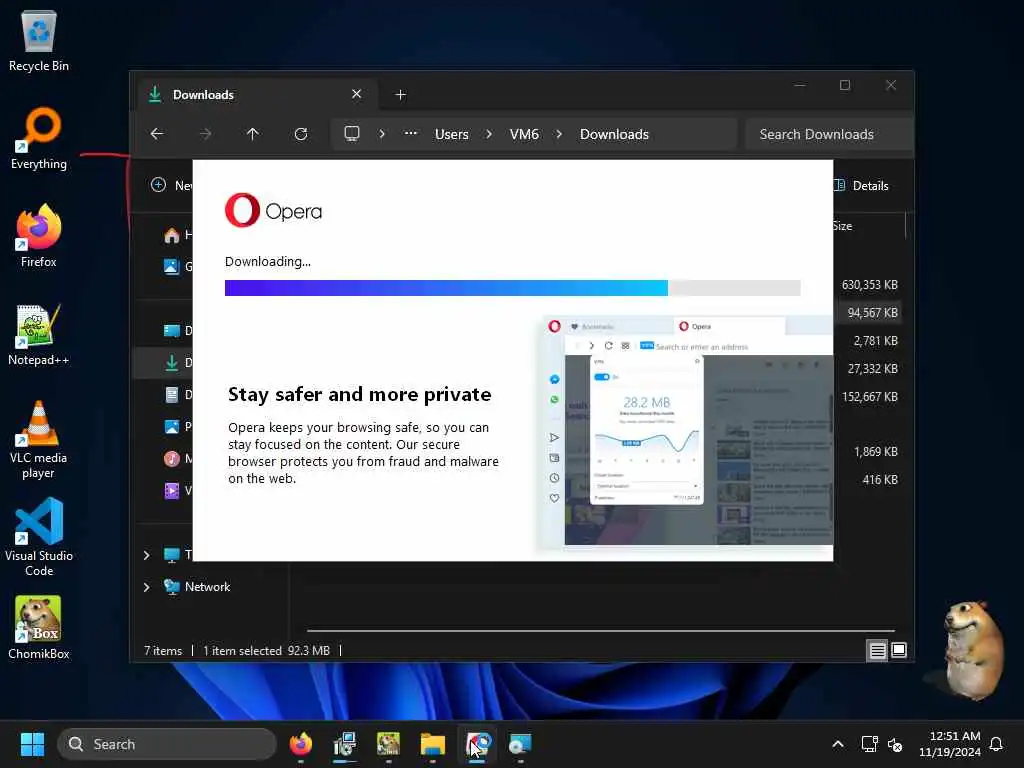The width and height of the screenshot is (1024, 768).
Task: Select the Visual Studio Code desktop icon
Action: pos(39,537)
